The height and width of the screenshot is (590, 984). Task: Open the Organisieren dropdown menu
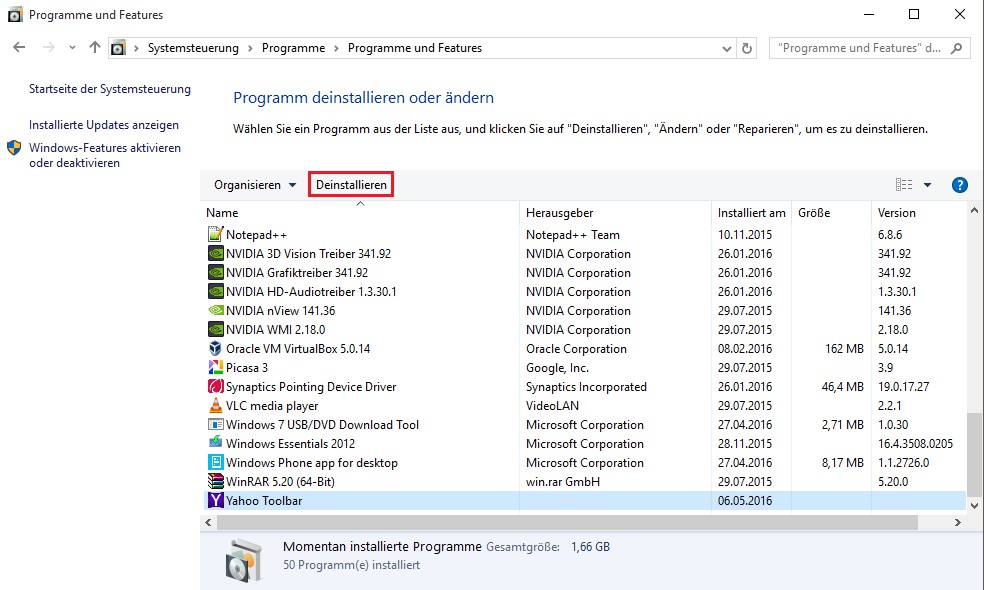coord(255,185)
